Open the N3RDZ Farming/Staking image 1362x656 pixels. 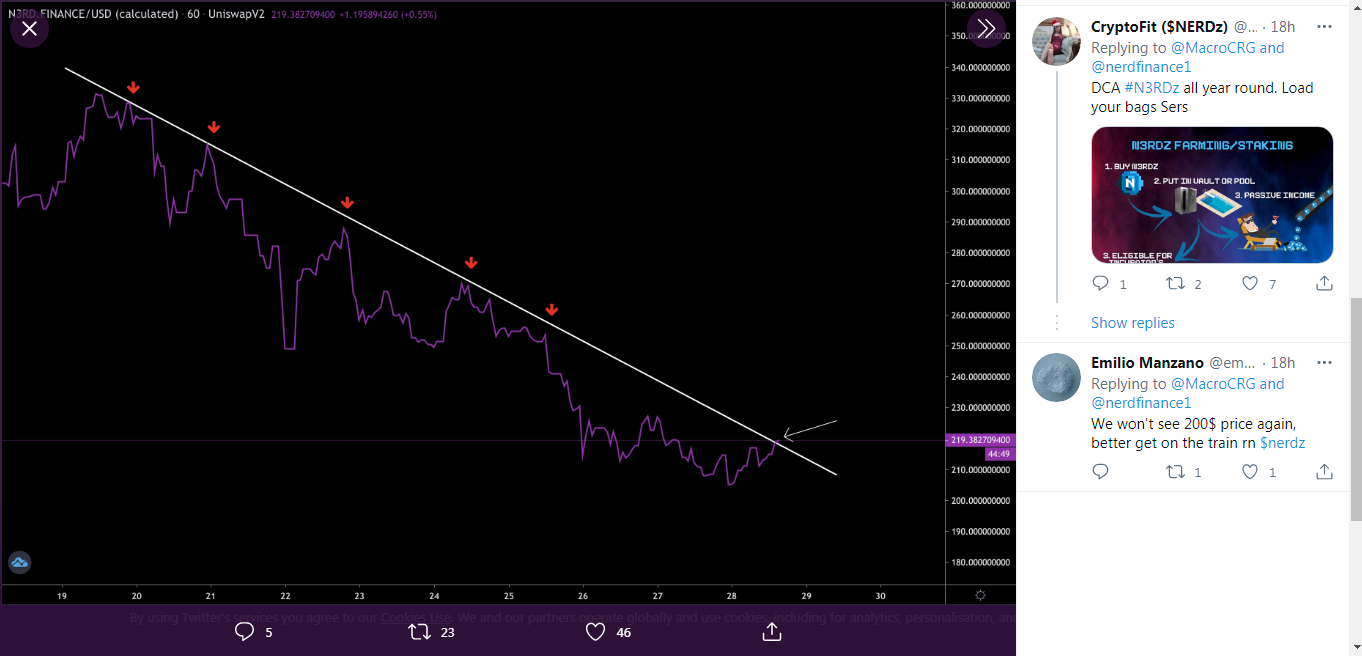1212,195
